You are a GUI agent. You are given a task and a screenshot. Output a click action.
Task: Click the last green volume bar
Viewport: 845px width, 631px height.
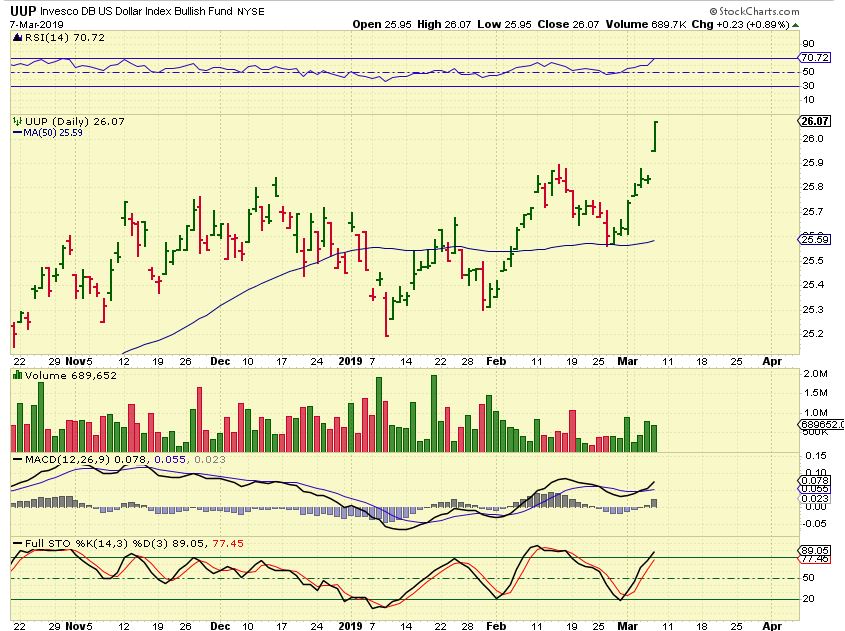tap(654, 438)
